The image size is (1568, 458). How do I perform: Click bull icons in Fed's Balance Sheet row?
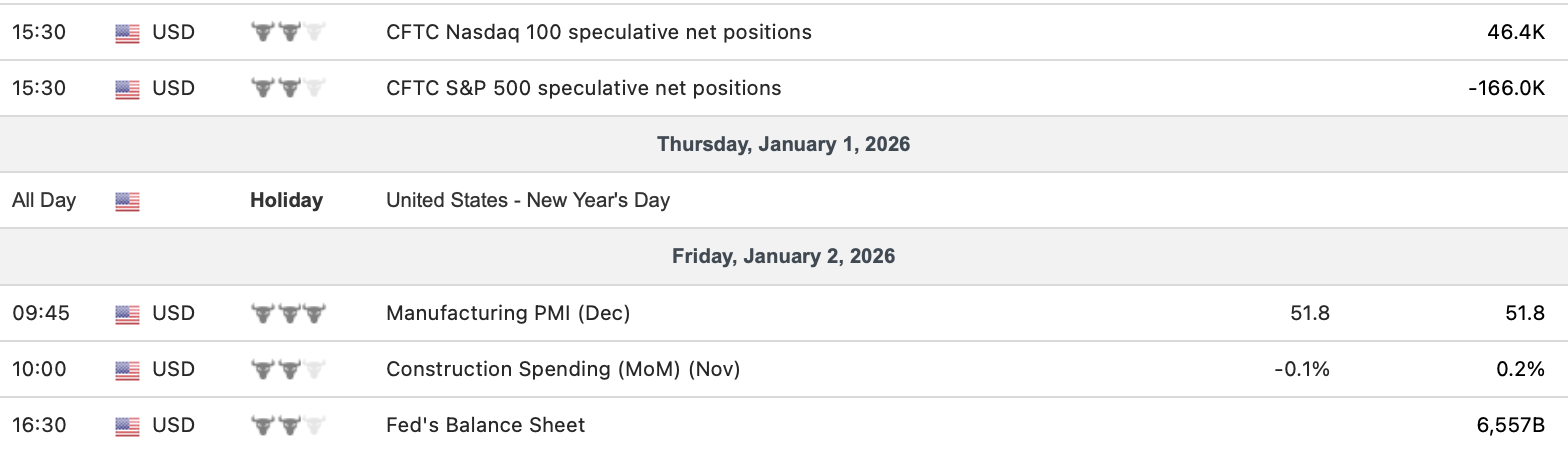pos(289,426)
